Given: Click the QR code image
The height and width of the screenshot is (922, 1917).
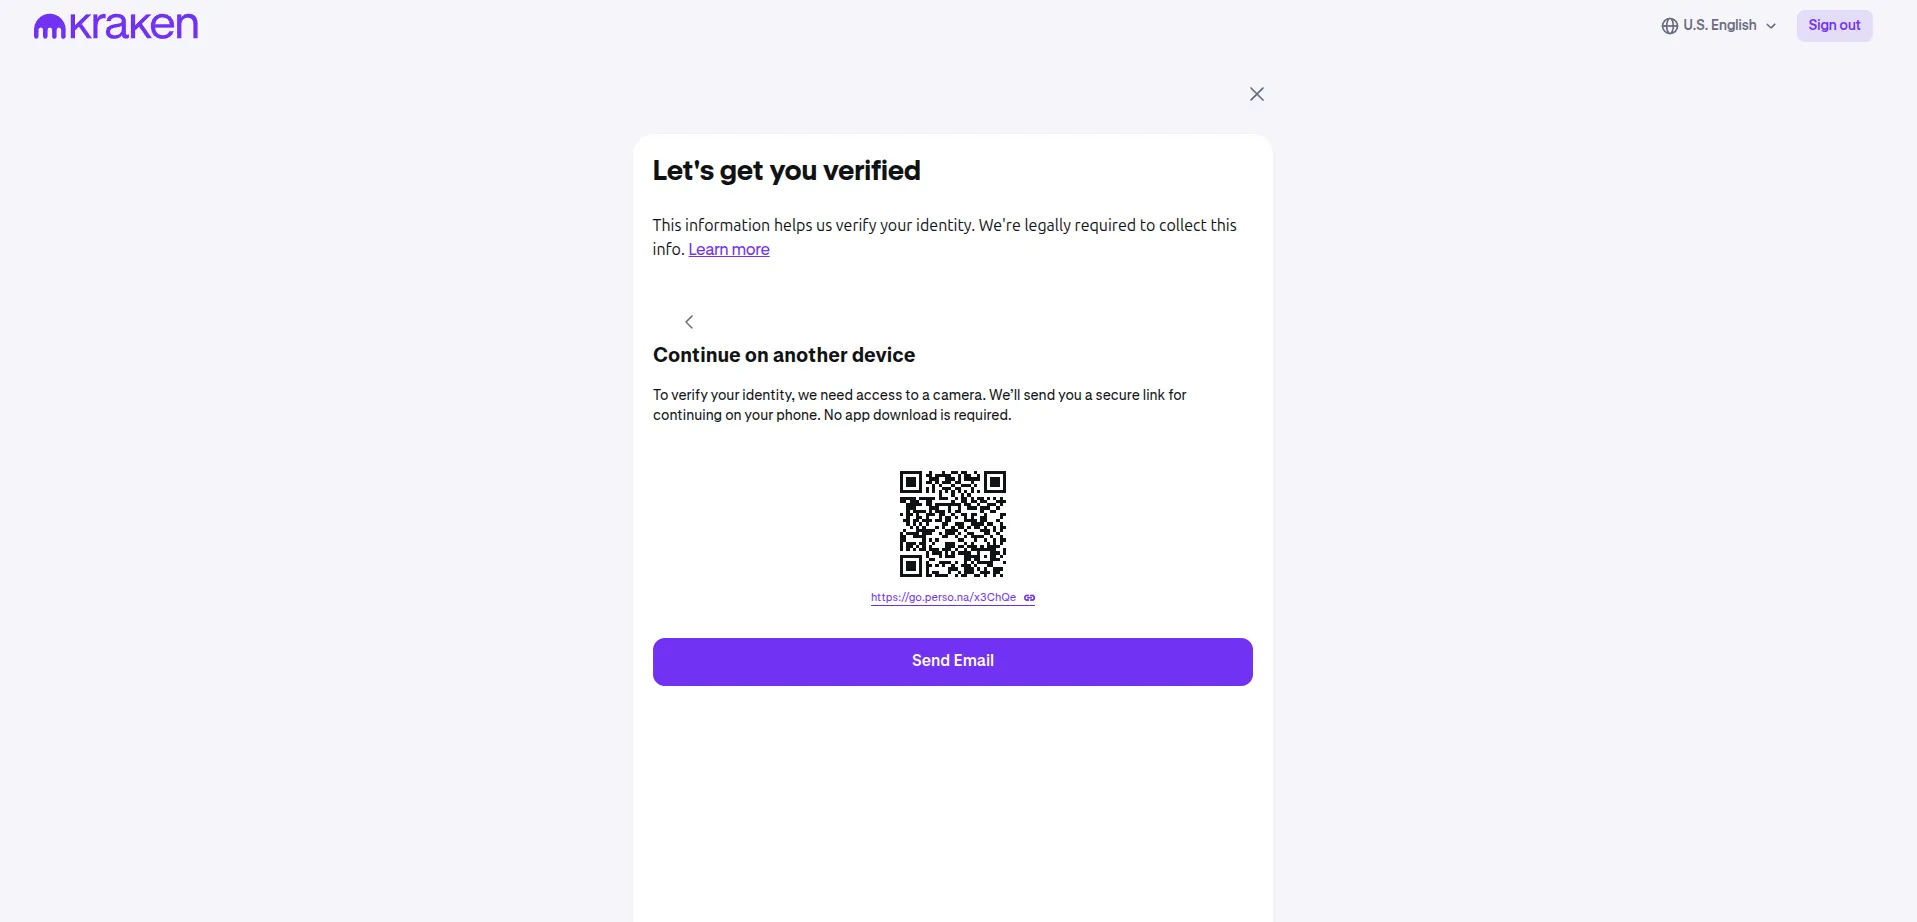Looking at the screenshot, I should coord(952,524).
